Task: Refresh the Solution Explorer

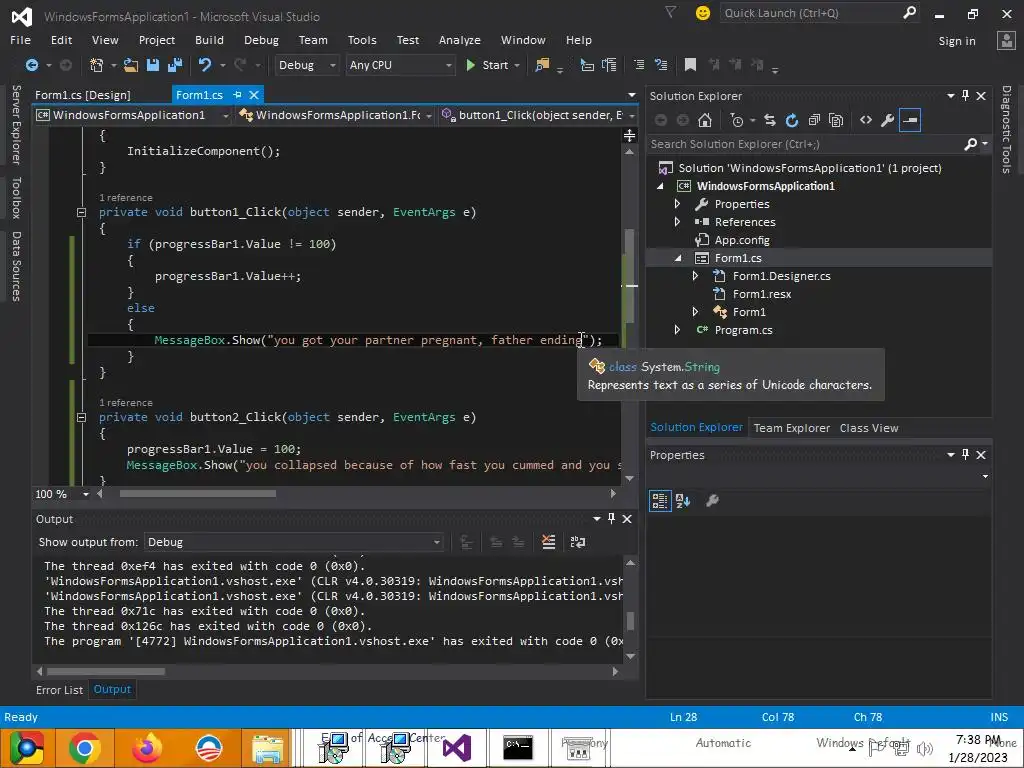Action: pos(792,120)
